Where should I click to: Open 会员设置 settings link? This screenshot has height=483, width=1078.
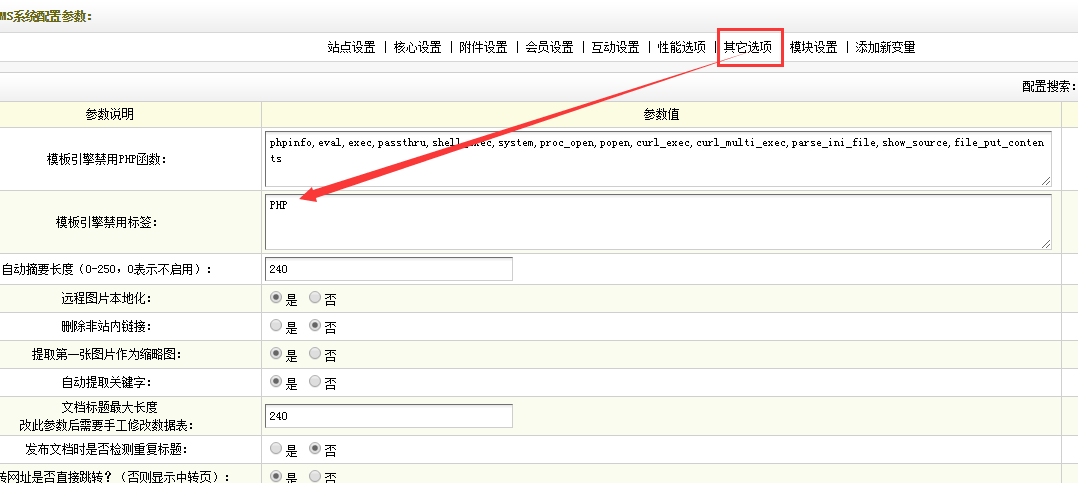[549, 47]
